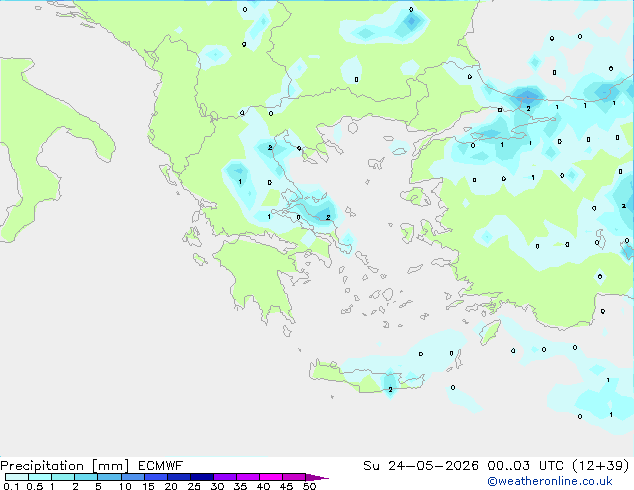Select the legend swatch between 10 and 15
This screenshot has height=490, width=634.
pos(133,477)
